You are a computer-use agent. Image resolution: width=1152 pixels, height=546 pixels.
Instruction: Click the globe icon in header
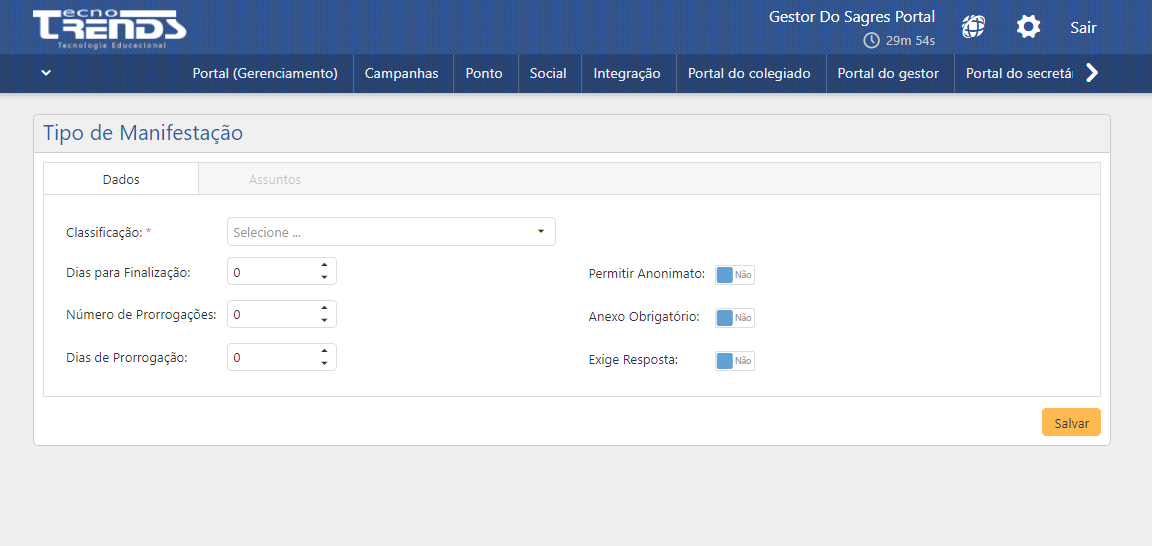pyautogui.click(x=973, y=27)
